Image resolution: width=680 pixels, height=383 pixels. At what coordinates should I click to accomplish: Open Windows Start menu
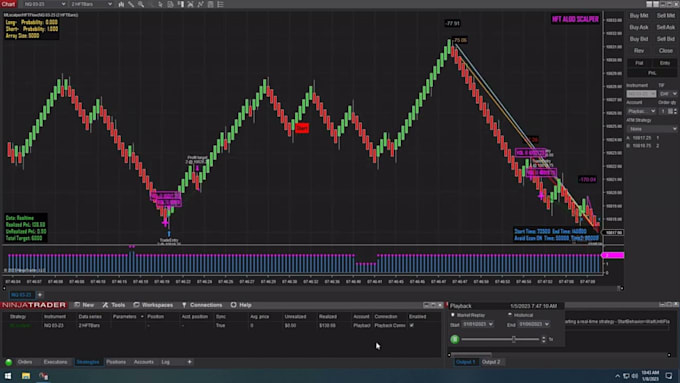click(8, 376)
